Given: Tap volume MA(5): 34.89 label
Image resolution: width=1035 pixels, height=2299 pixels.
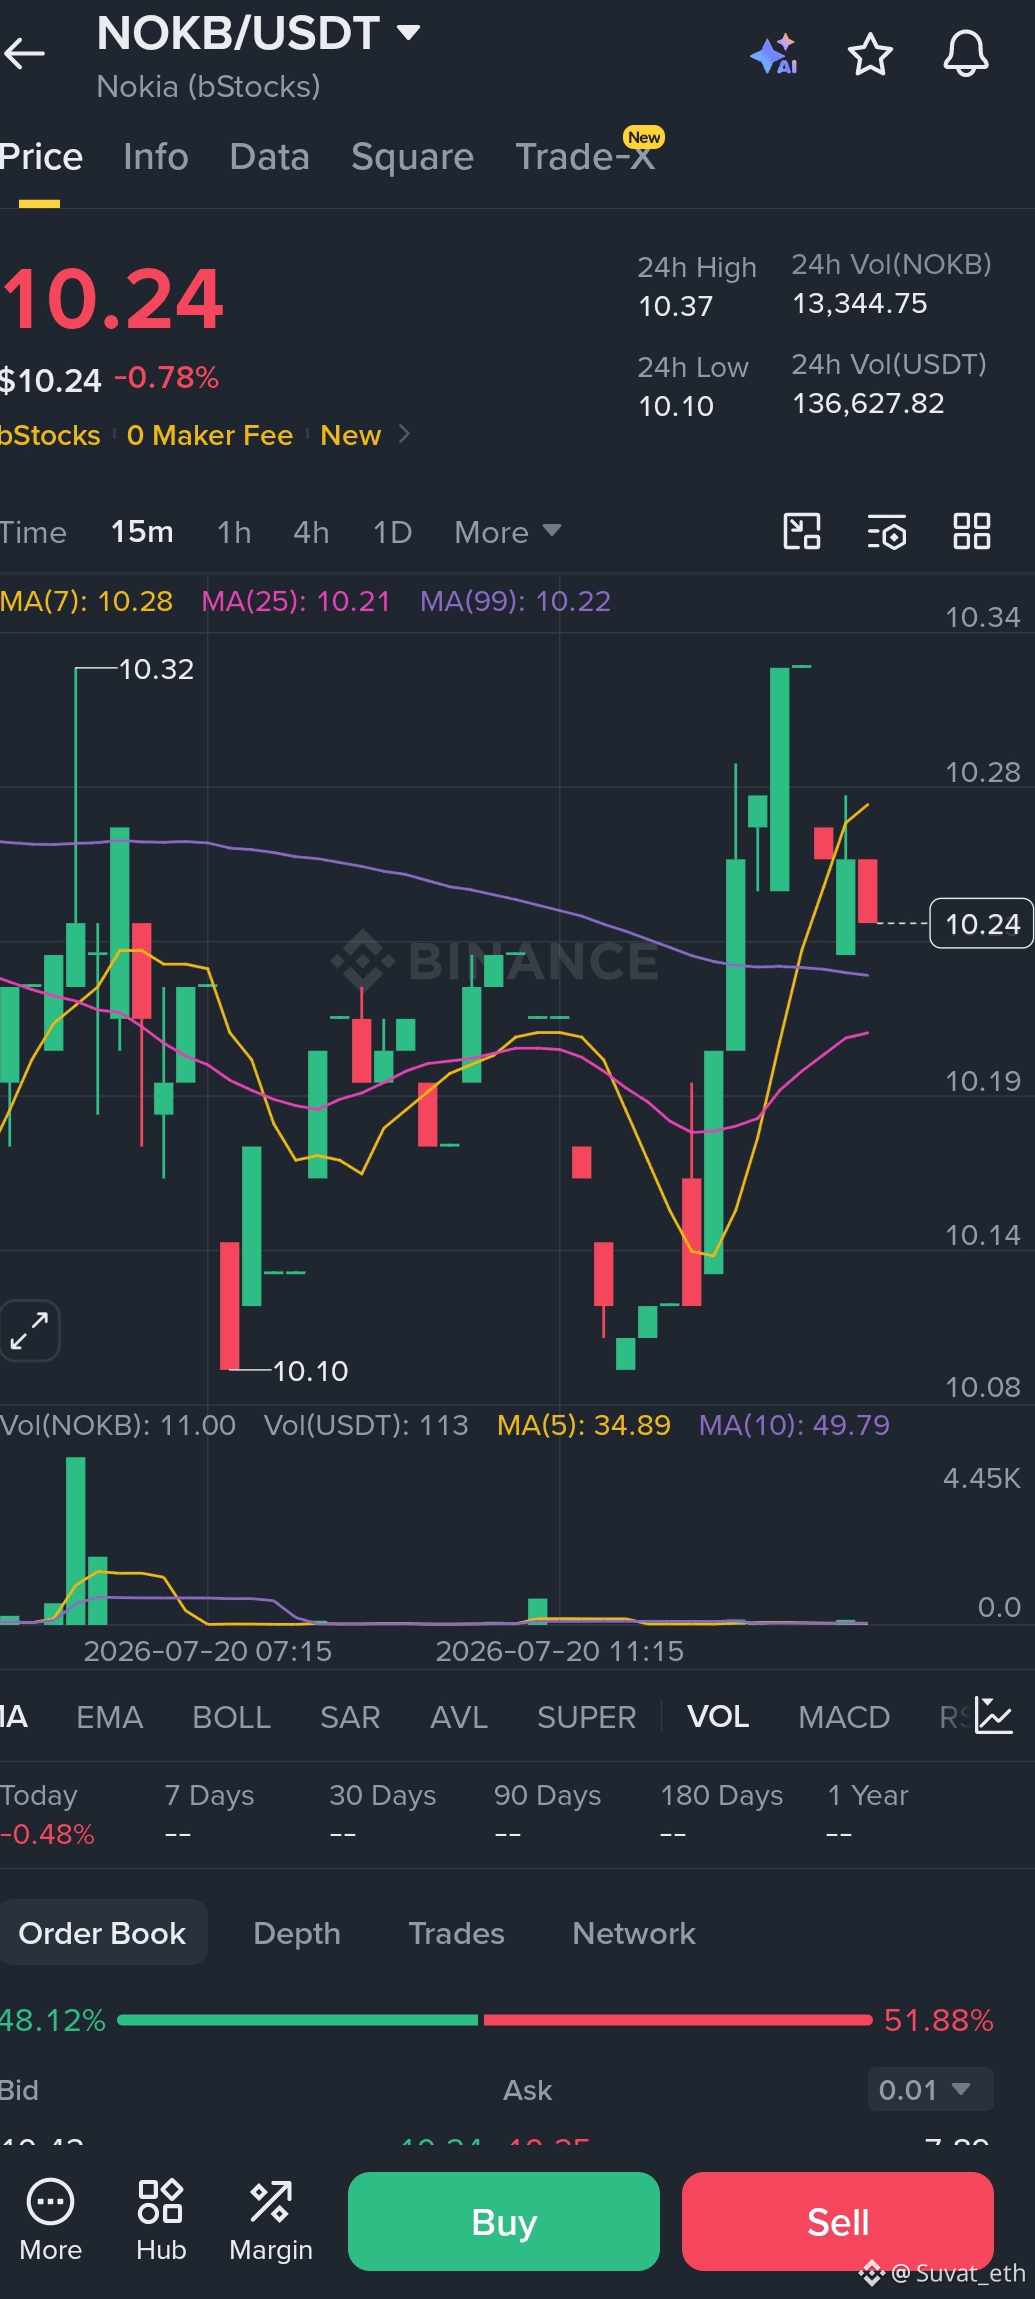Looking at the screenshot, I should (584, 1424).
